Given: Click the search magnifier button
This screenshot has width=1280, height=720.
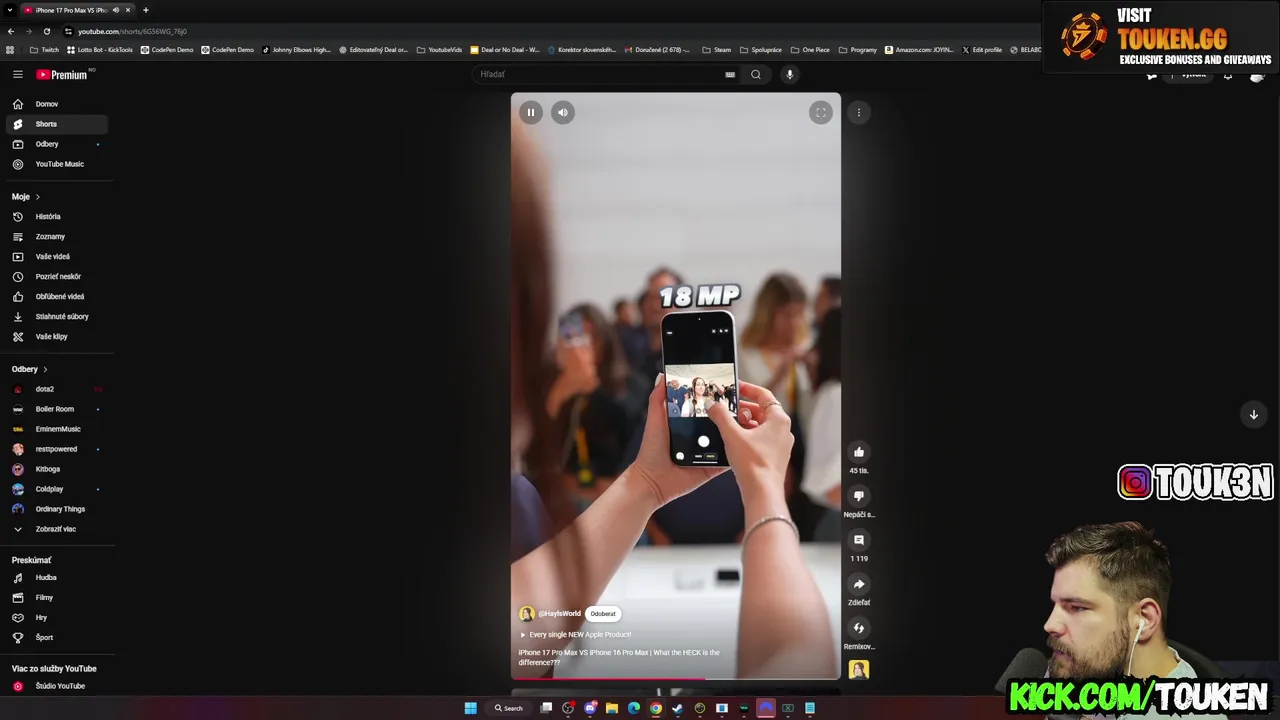Looking at the screenshot, I should click(x=756, y=74).
